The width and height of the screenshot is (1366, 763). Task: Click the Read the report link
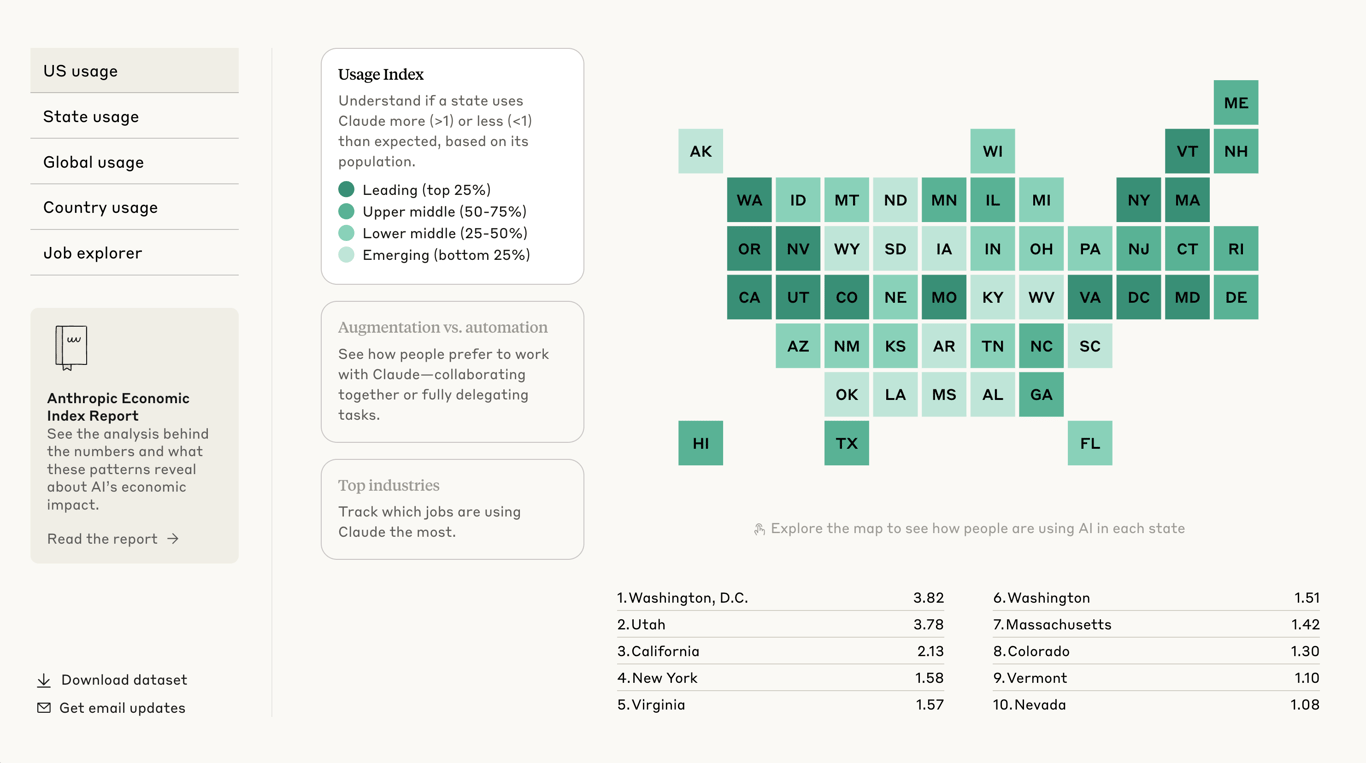[x=113, y=539]
